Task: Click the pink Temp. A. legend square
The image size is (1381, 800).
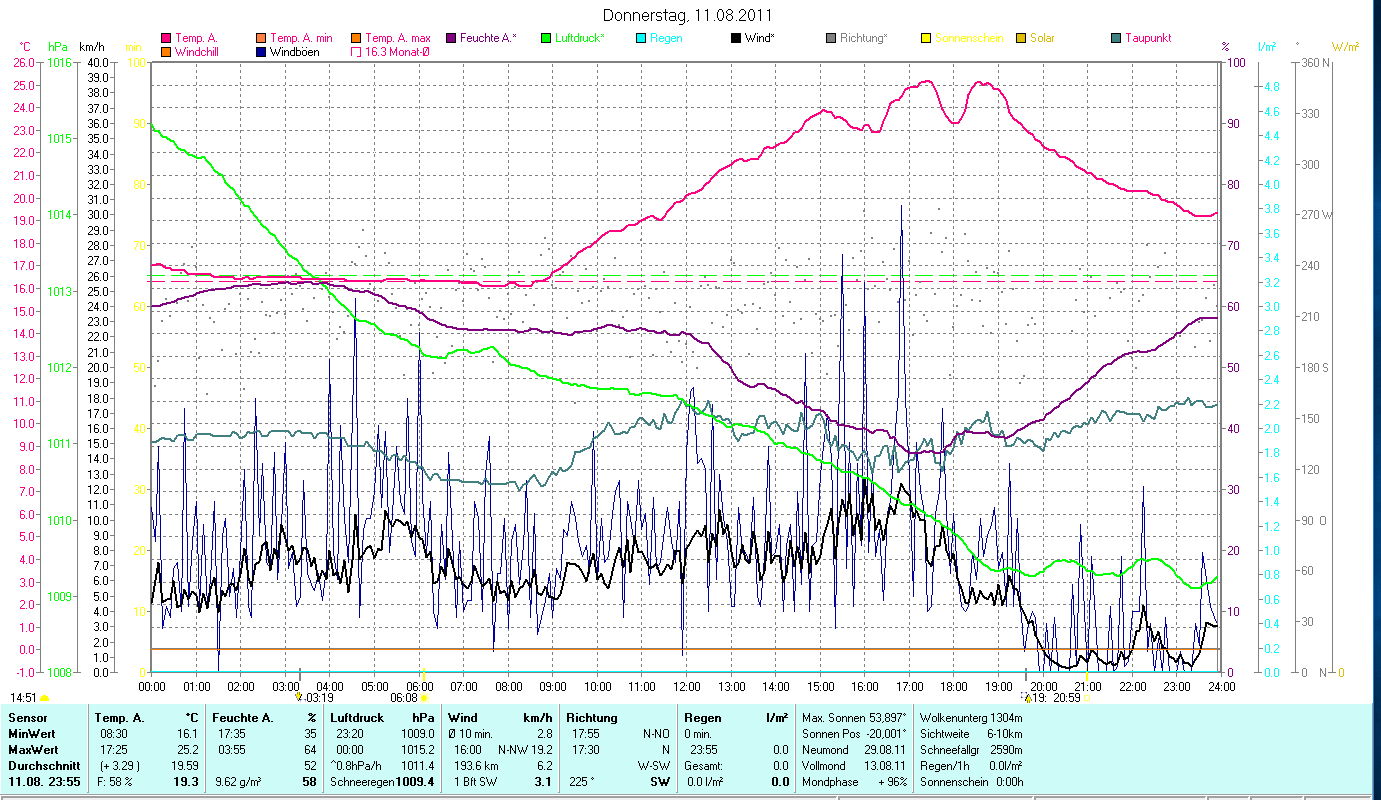Action: pos(166,38)
